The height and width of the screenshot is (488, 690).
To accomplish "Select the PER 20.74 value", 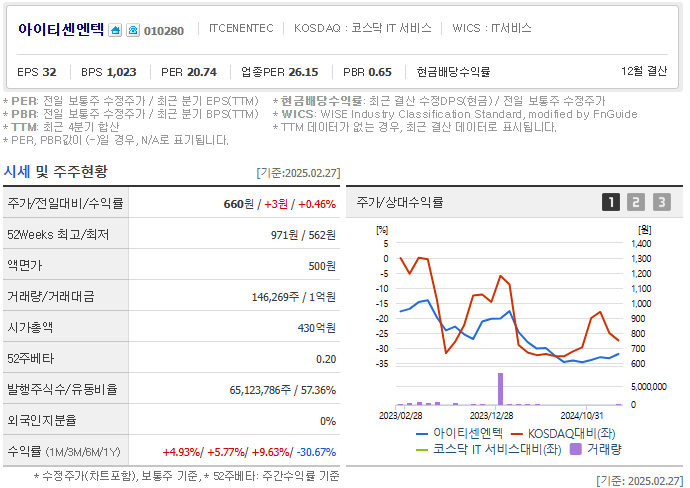I will click(x=189, y=72).
